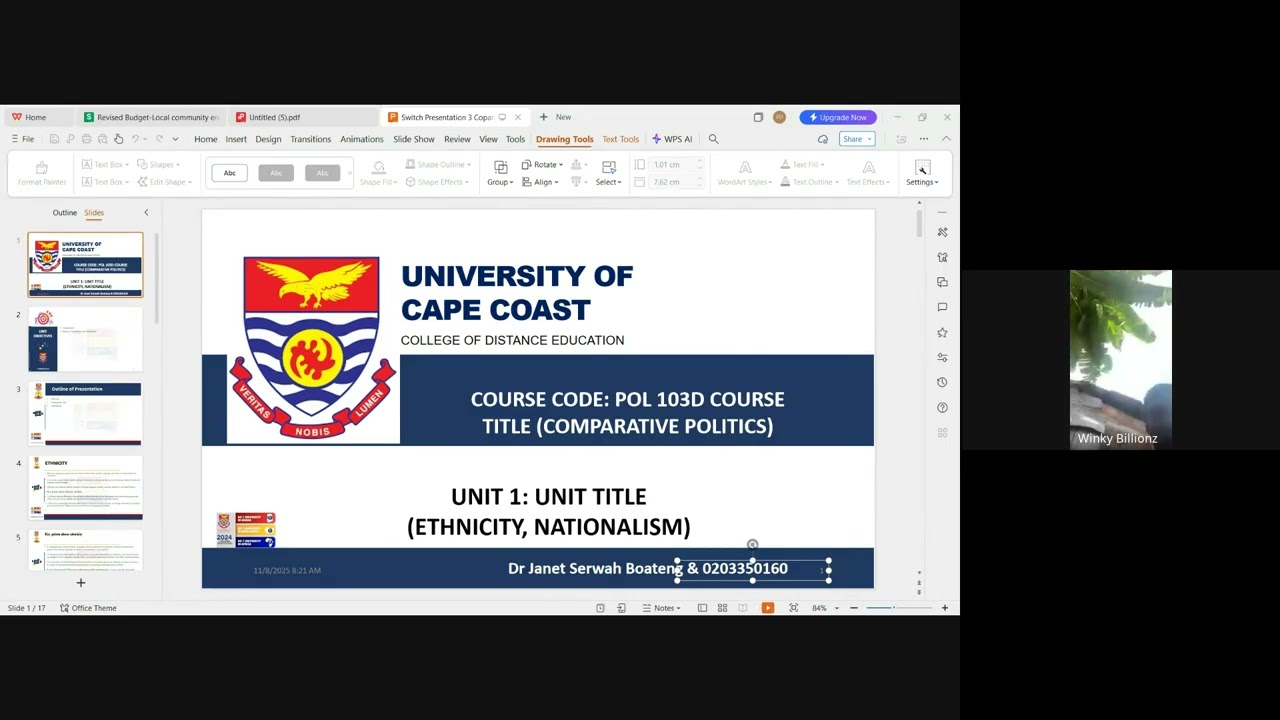Viewport: 1280px width, 720px height.
Task: Click the Upgrade Now button
Action: 838,117
